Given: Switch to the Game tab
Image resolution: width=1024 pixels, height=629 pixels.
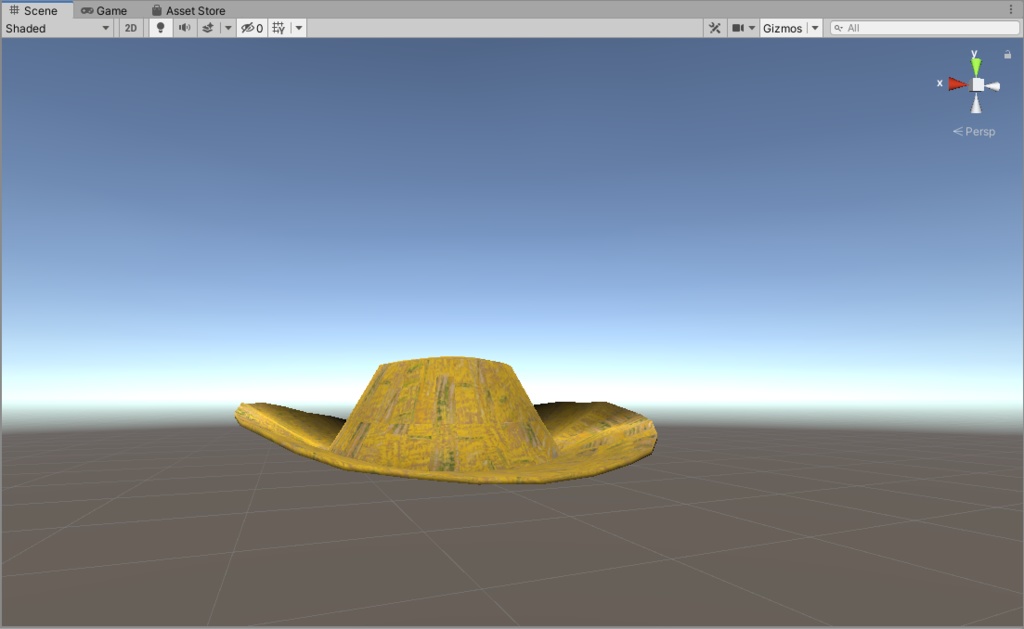Looking at the screenshot, I should (104, 10).
